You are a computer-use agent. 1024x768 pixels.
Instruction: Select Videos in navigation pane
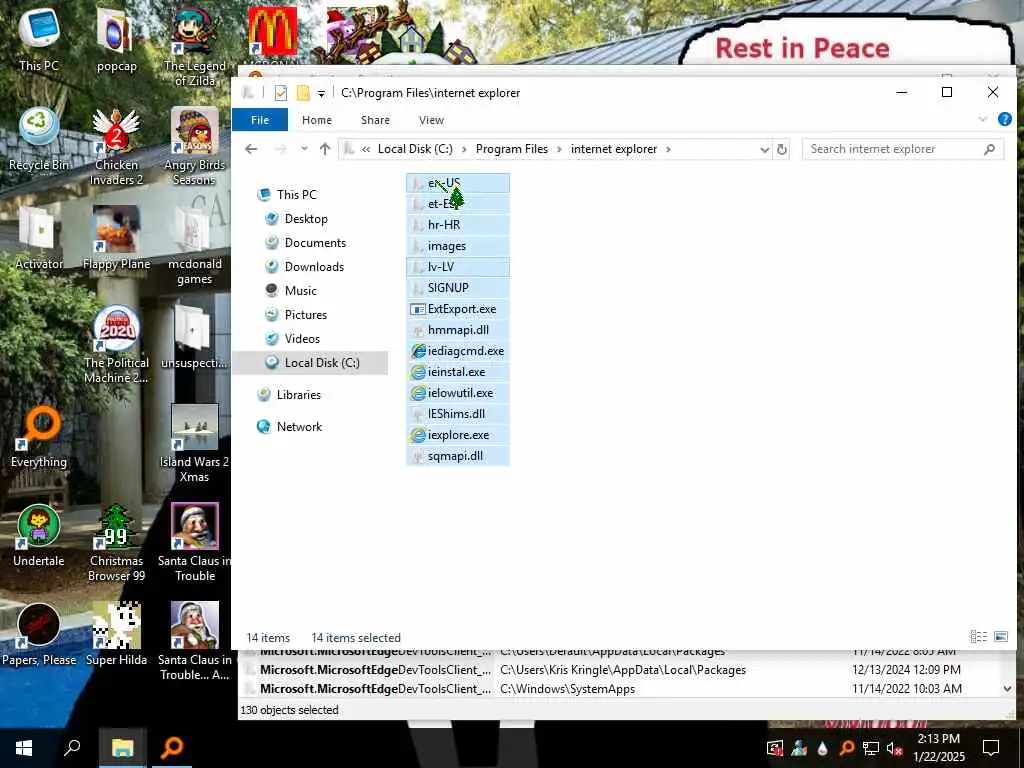point(302,338)
